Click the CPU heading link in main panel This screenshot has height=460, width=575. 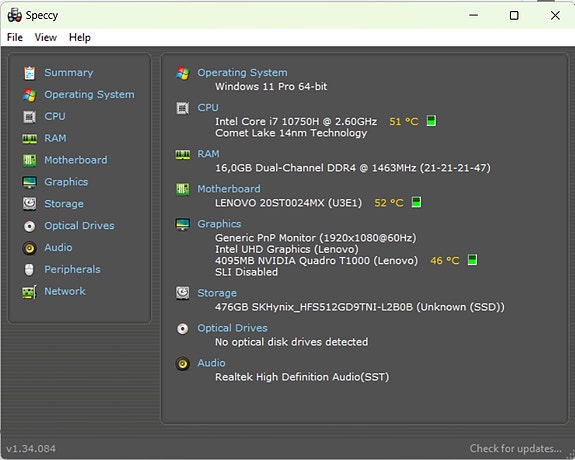(x=208, y=108)
